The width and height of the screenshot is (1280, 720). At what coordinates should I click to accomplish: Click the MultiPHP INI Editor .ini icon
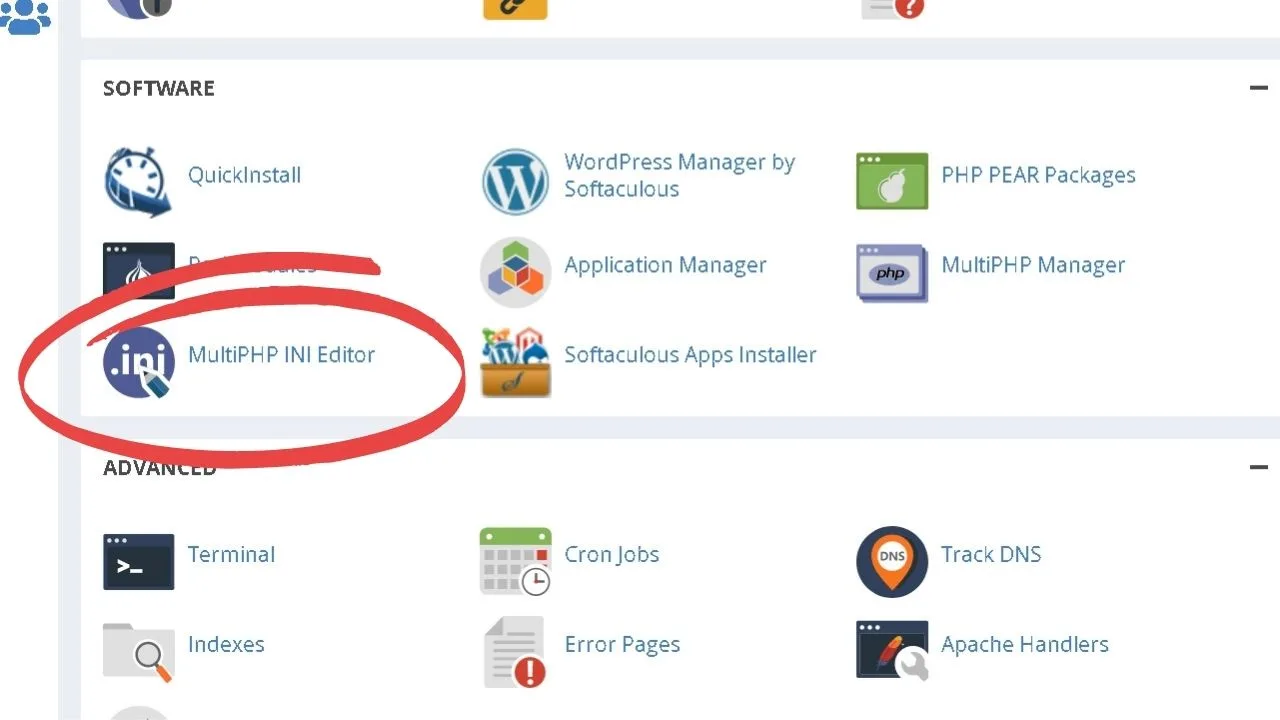139,362
